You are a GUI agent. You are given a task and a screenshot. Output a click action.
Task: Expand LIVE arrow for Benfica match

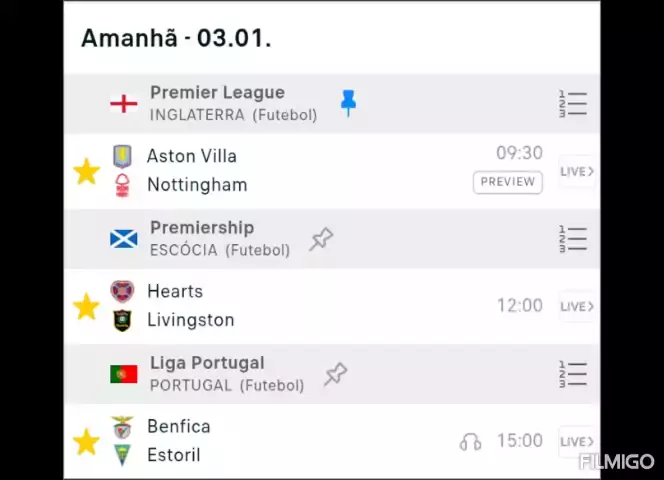tap(577, 441)
